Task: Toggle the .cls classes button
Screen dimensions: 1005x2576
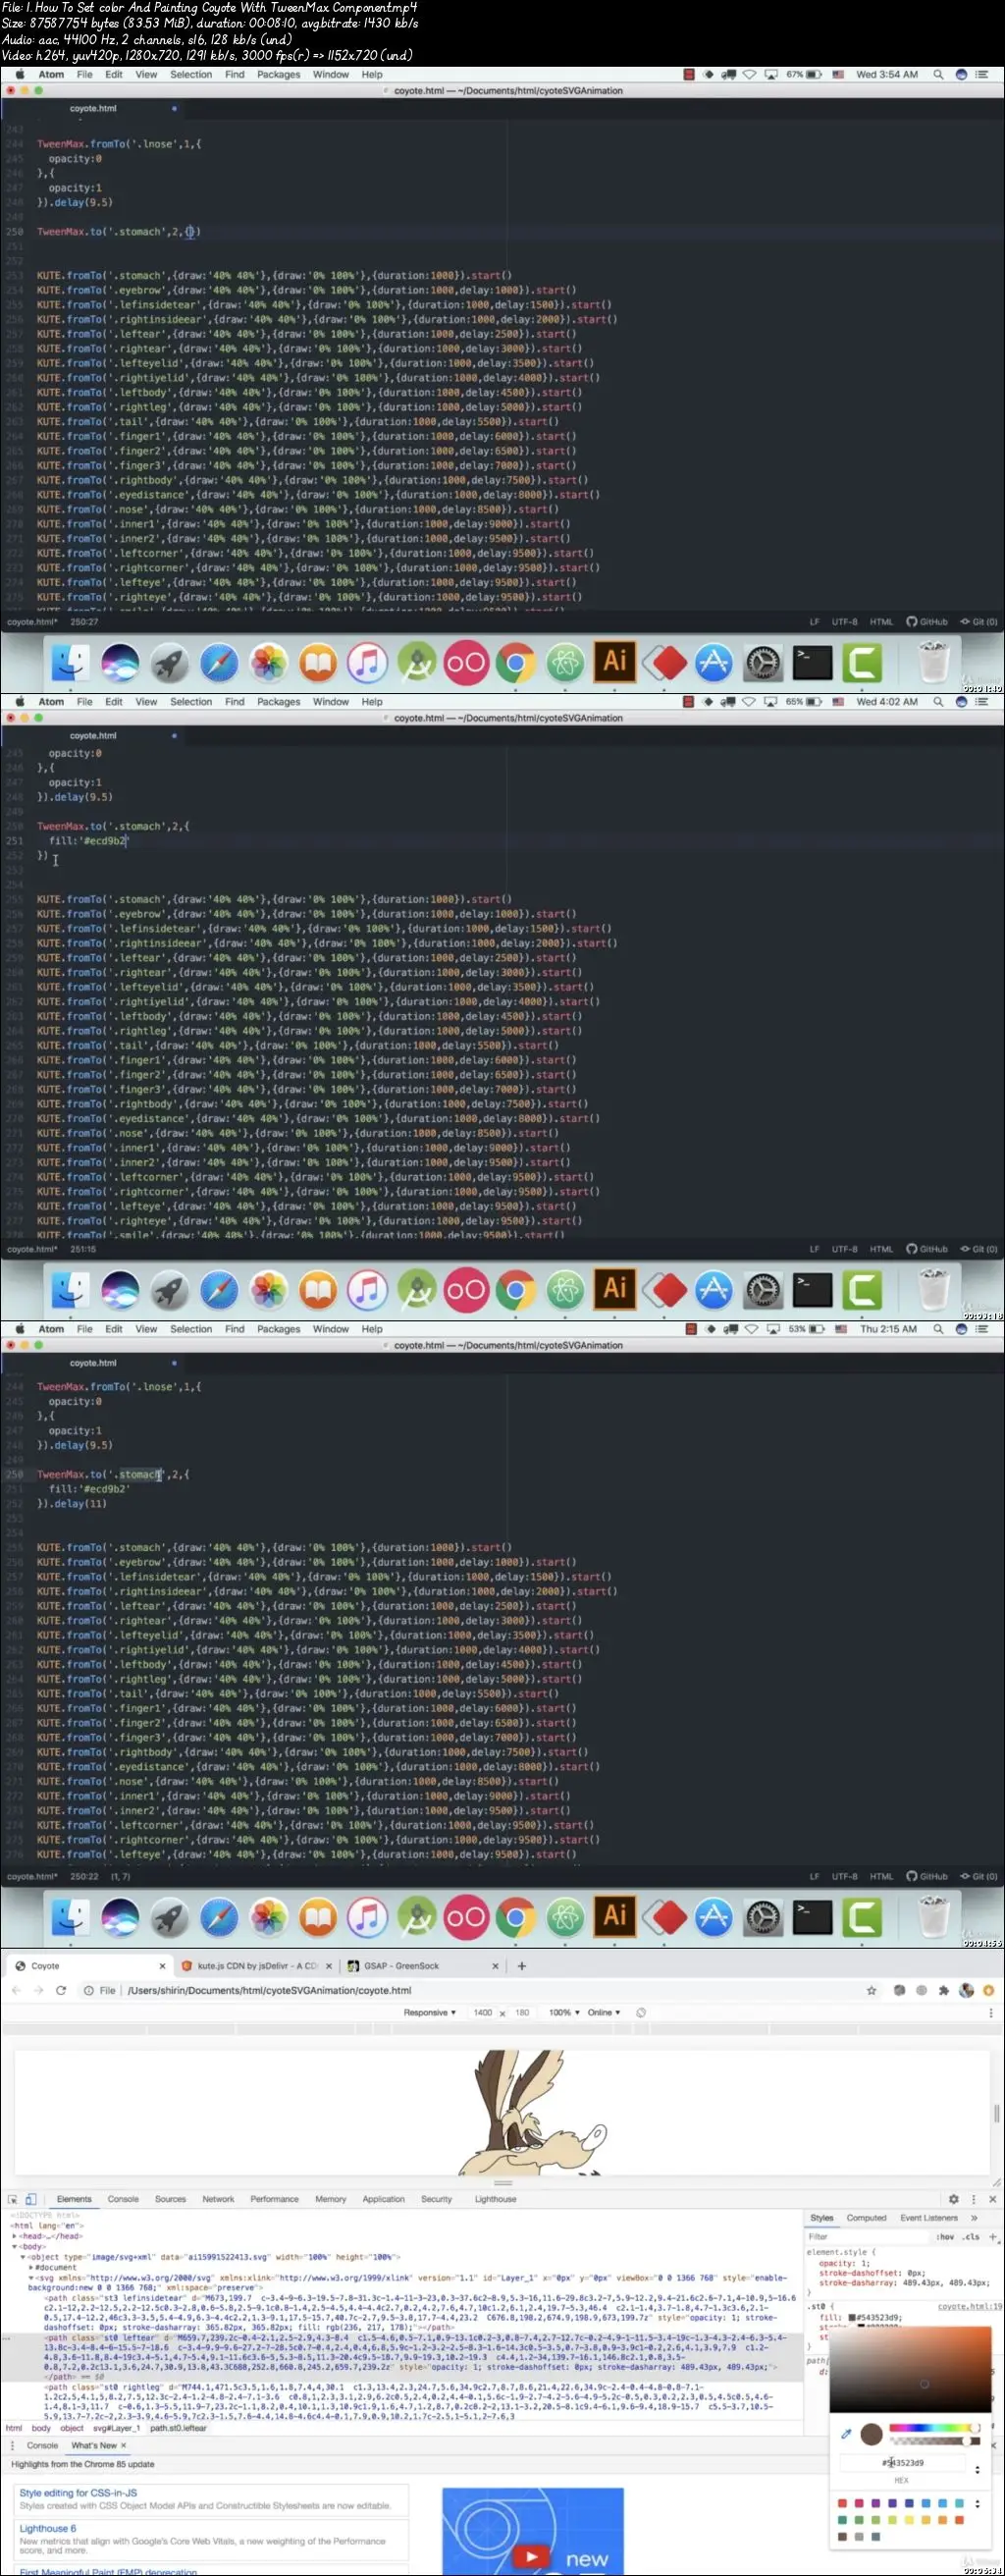Action: click(971, 2237)
